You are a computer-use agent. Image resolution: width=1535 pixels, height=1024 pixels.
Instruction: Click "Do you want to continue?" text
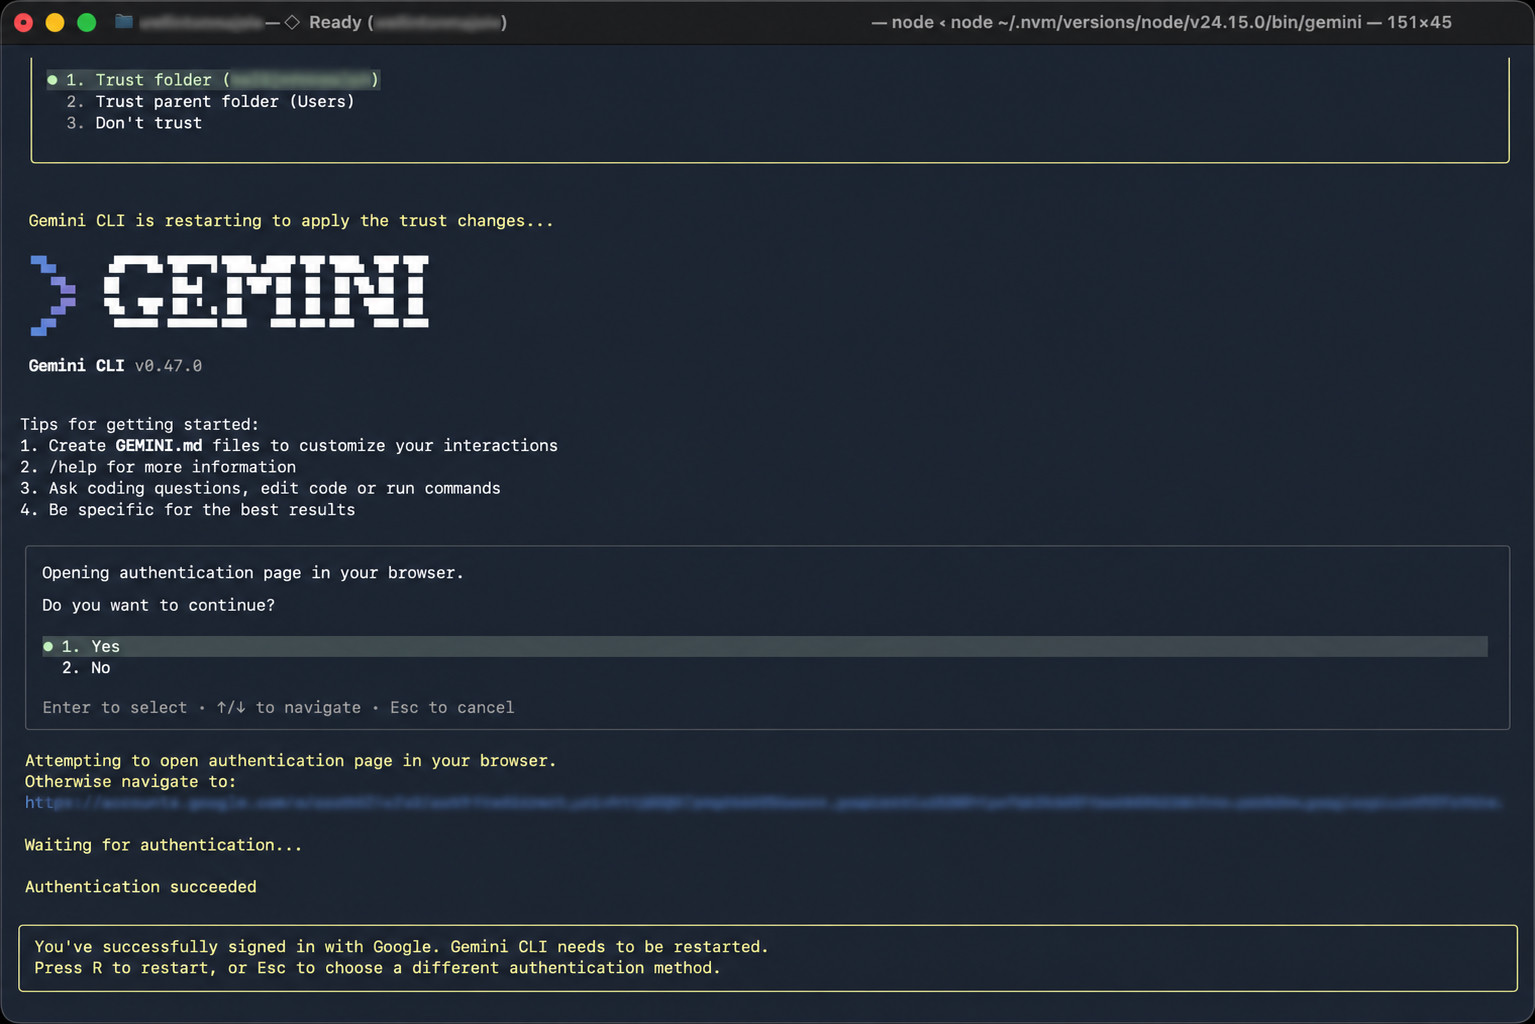tap(158, 605)
